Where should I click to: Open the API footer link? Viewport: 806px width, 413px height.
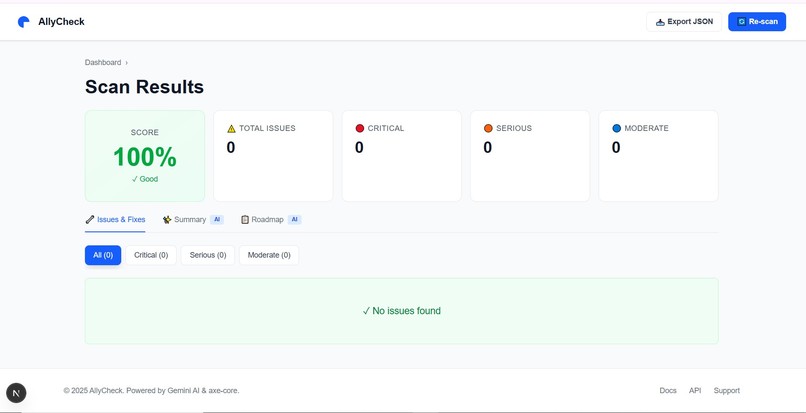pos(695,390)
